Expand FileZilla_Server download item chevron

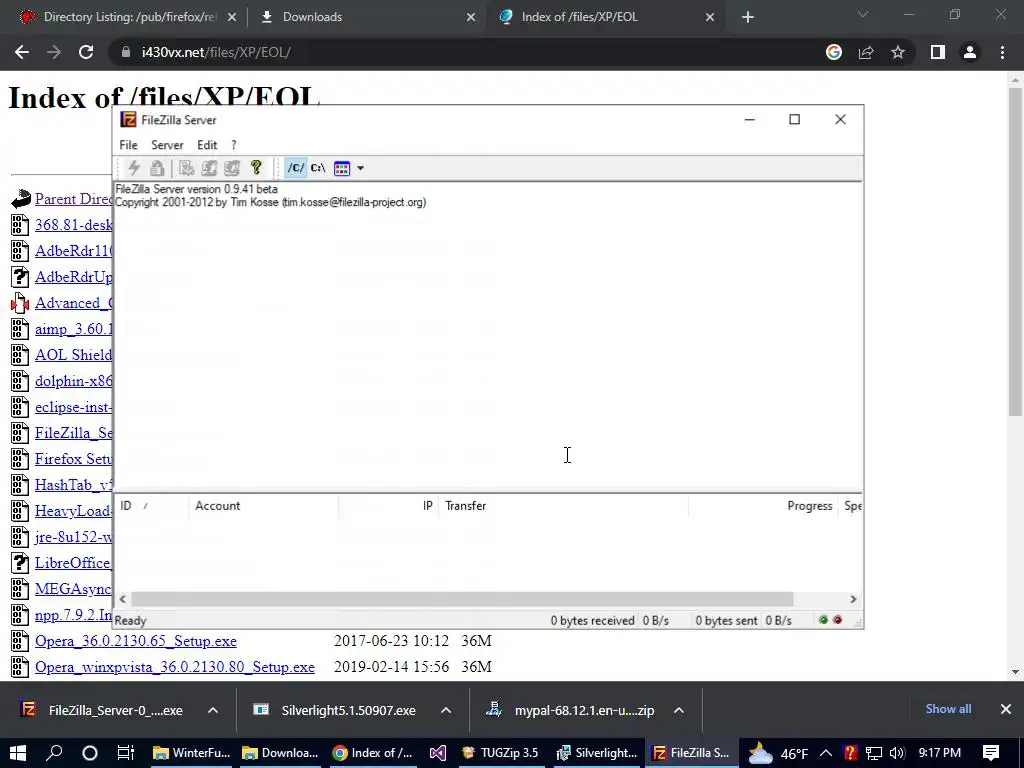[213, 711]
